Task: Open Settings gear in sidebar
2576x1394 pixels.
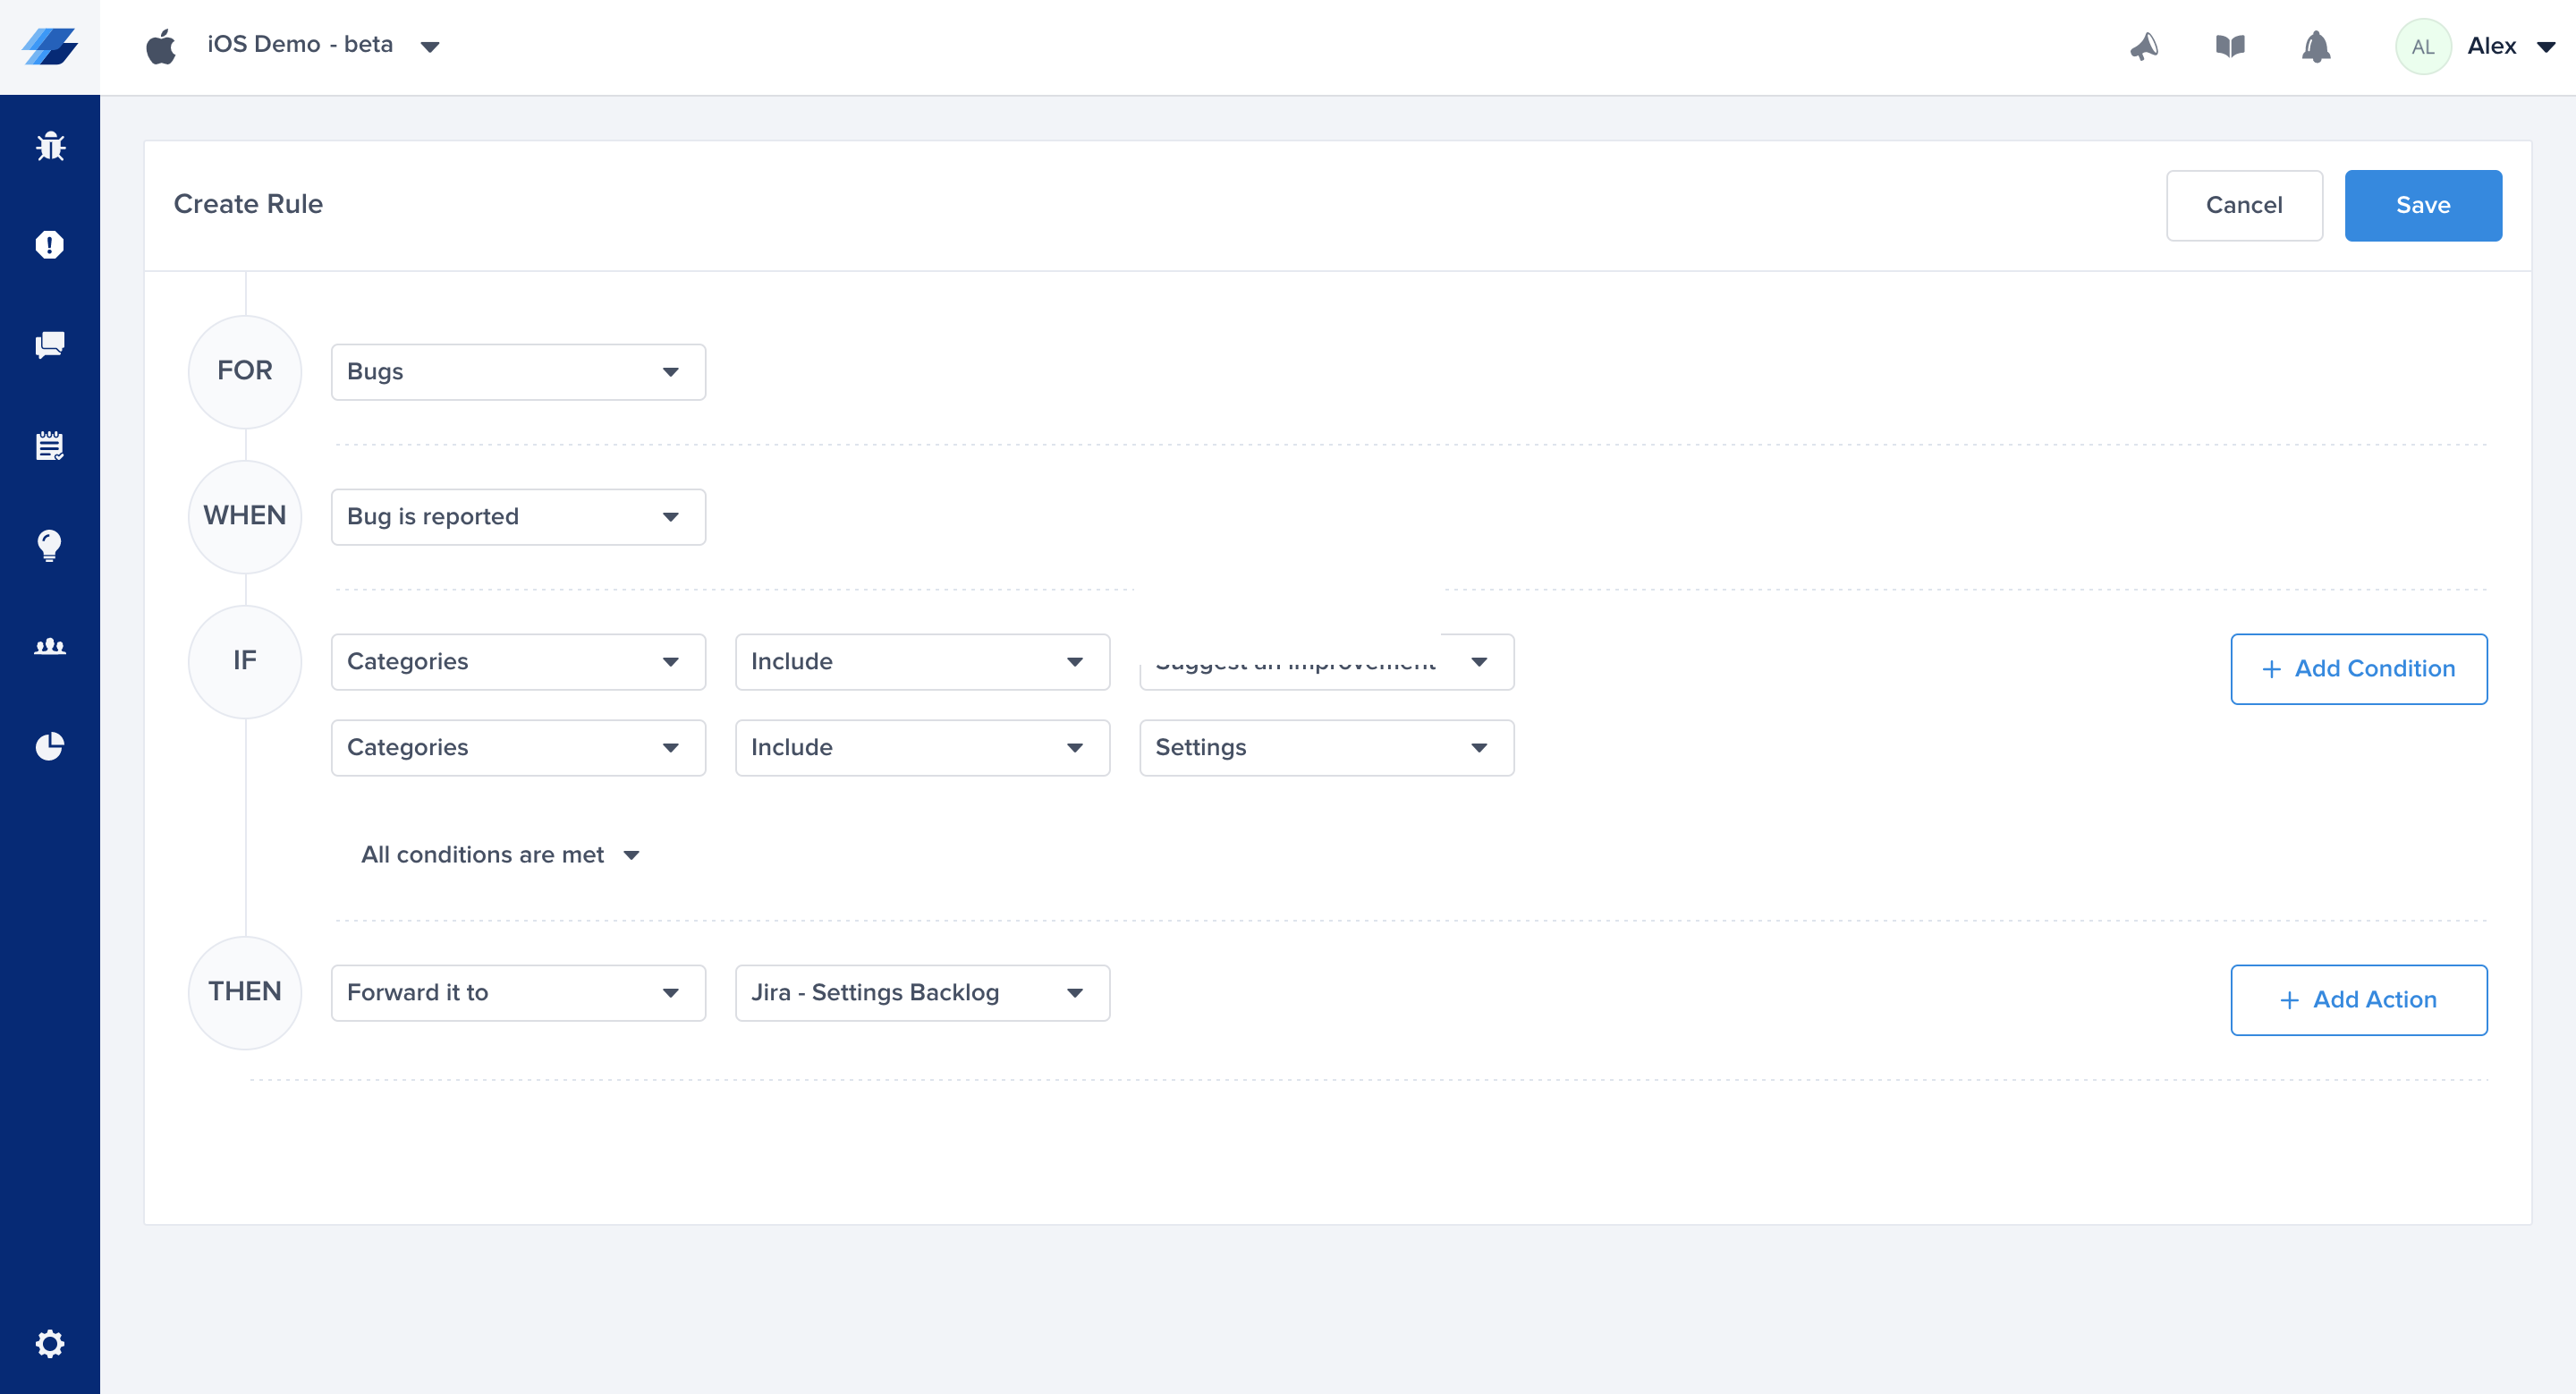Action: coord(50,1343)
